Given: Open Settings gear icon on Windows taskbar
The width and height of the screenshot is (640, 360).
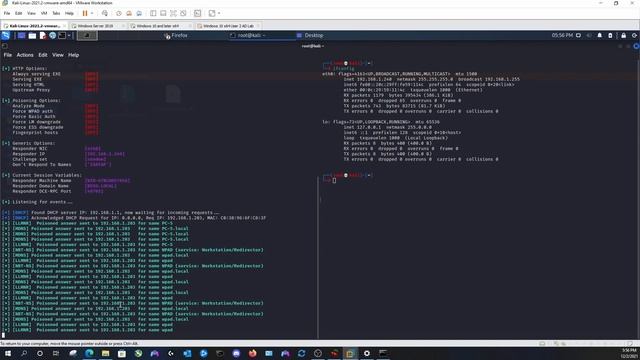Looking at the screenshot, I should 367,353.
